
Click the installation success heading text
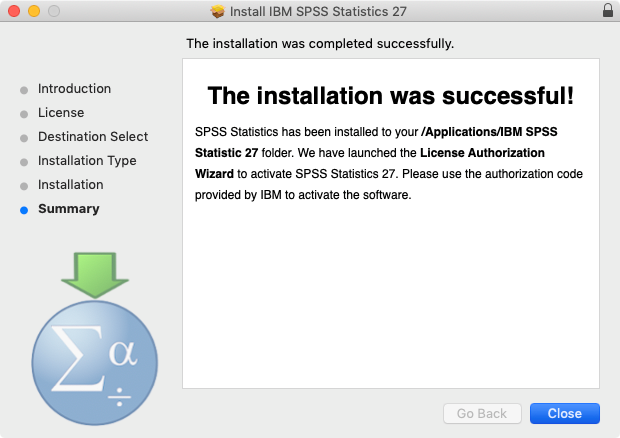391,96
